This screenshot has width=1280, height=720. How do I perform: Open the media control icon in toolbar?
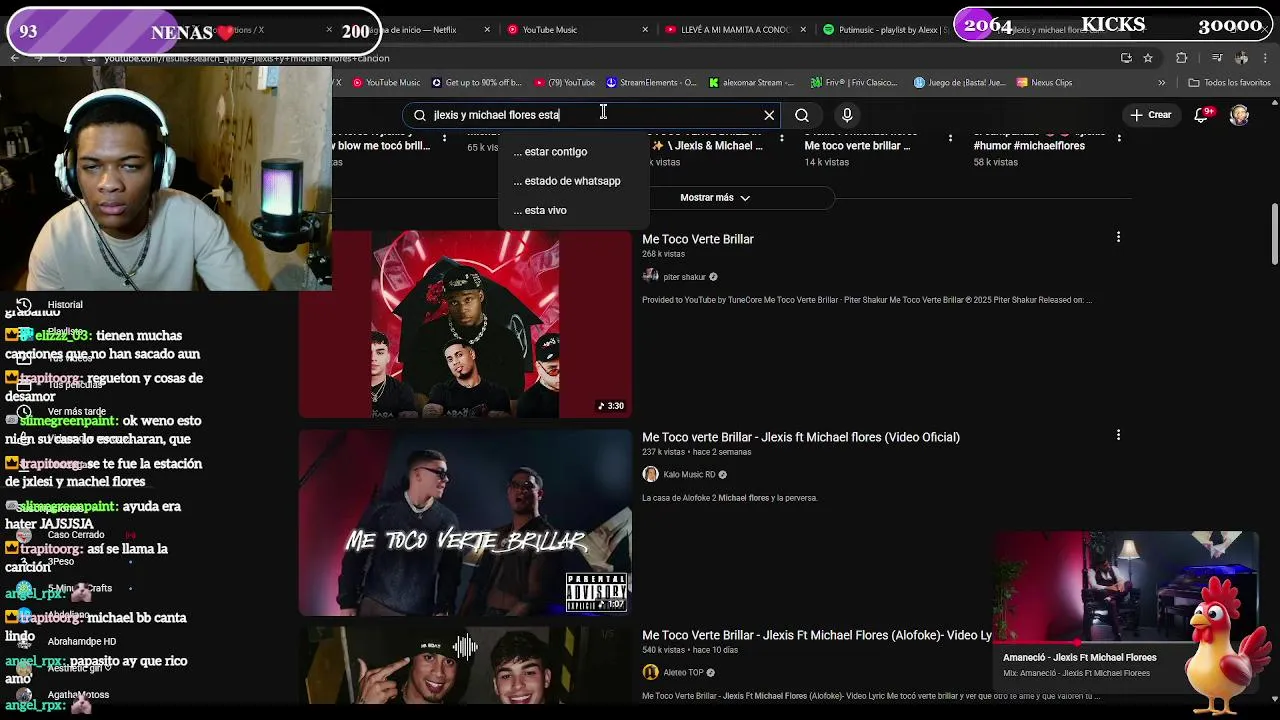[1217, 58]
